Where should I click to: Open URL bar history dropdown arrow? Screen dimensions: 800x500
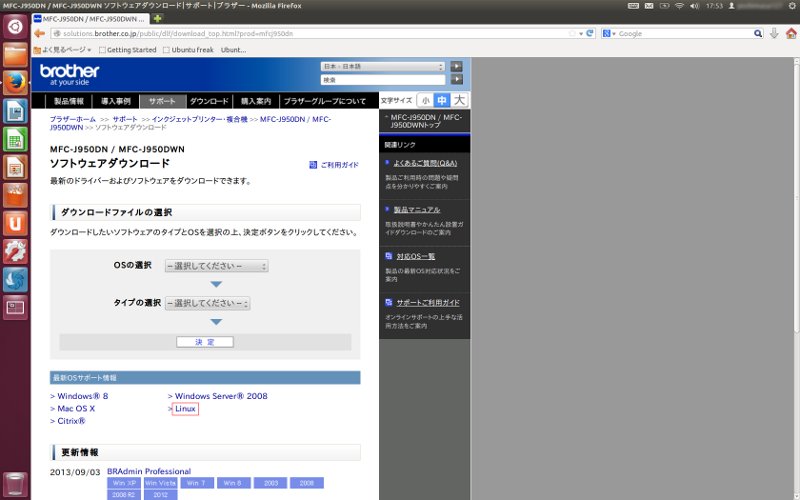tap(581, 34)
